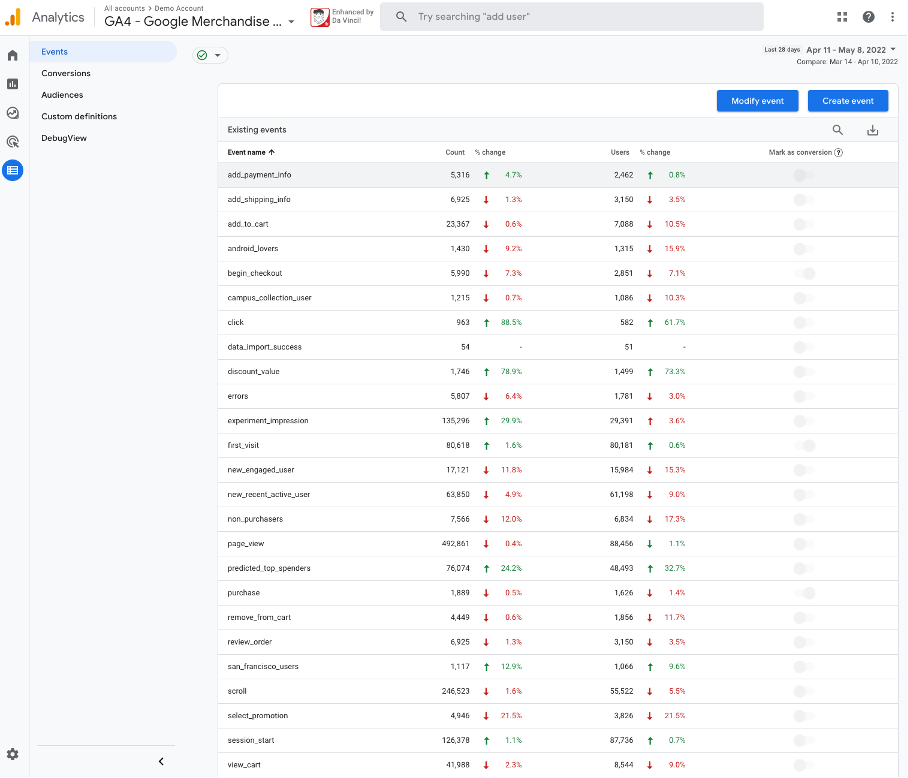Viewport: 908px width, 778px height.
Task: Open the Help question mark icon
Action: pos(868,17)
